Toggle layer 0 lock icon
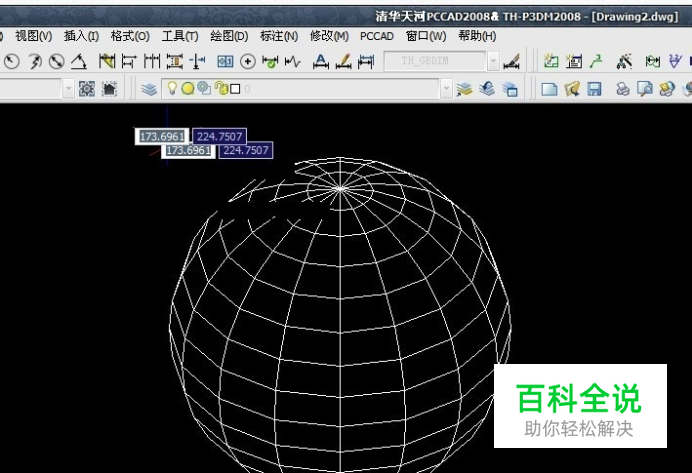692x473 pixels. point(221,88)
